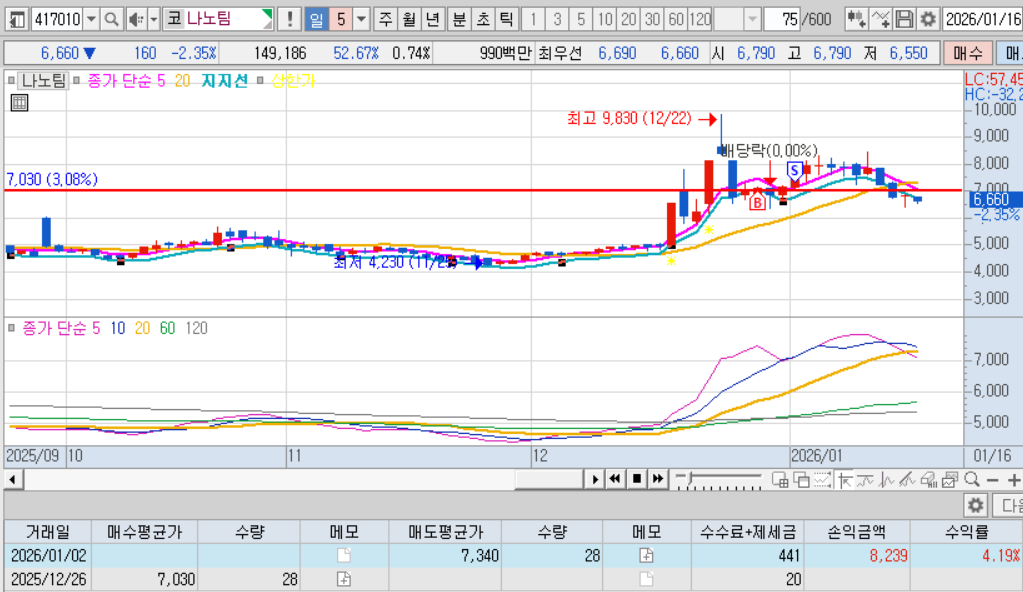Click the grid table icon under 나노팀 label
The image size is (1023, 592).
coord(20,102)
